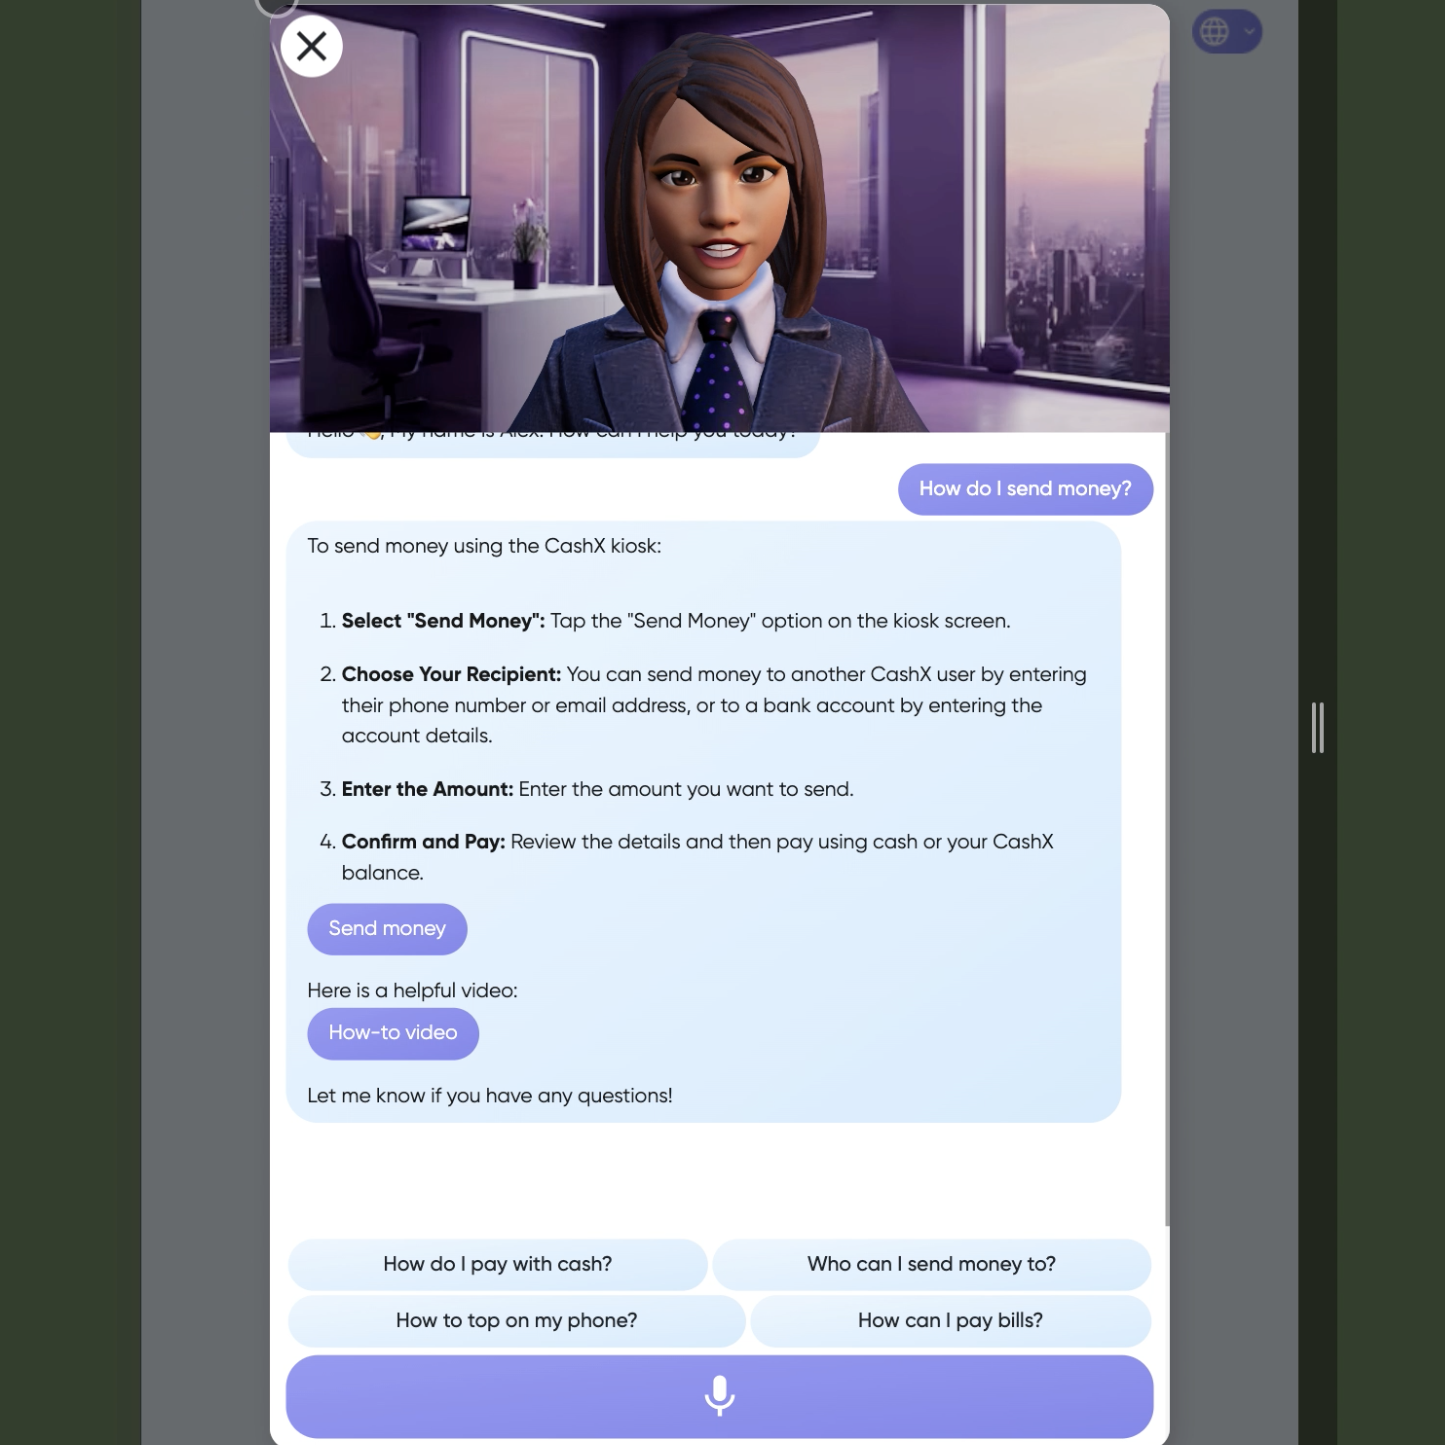Click the chat conversation scrollbar
1445x1445 pixels.
click(1167, 830)
